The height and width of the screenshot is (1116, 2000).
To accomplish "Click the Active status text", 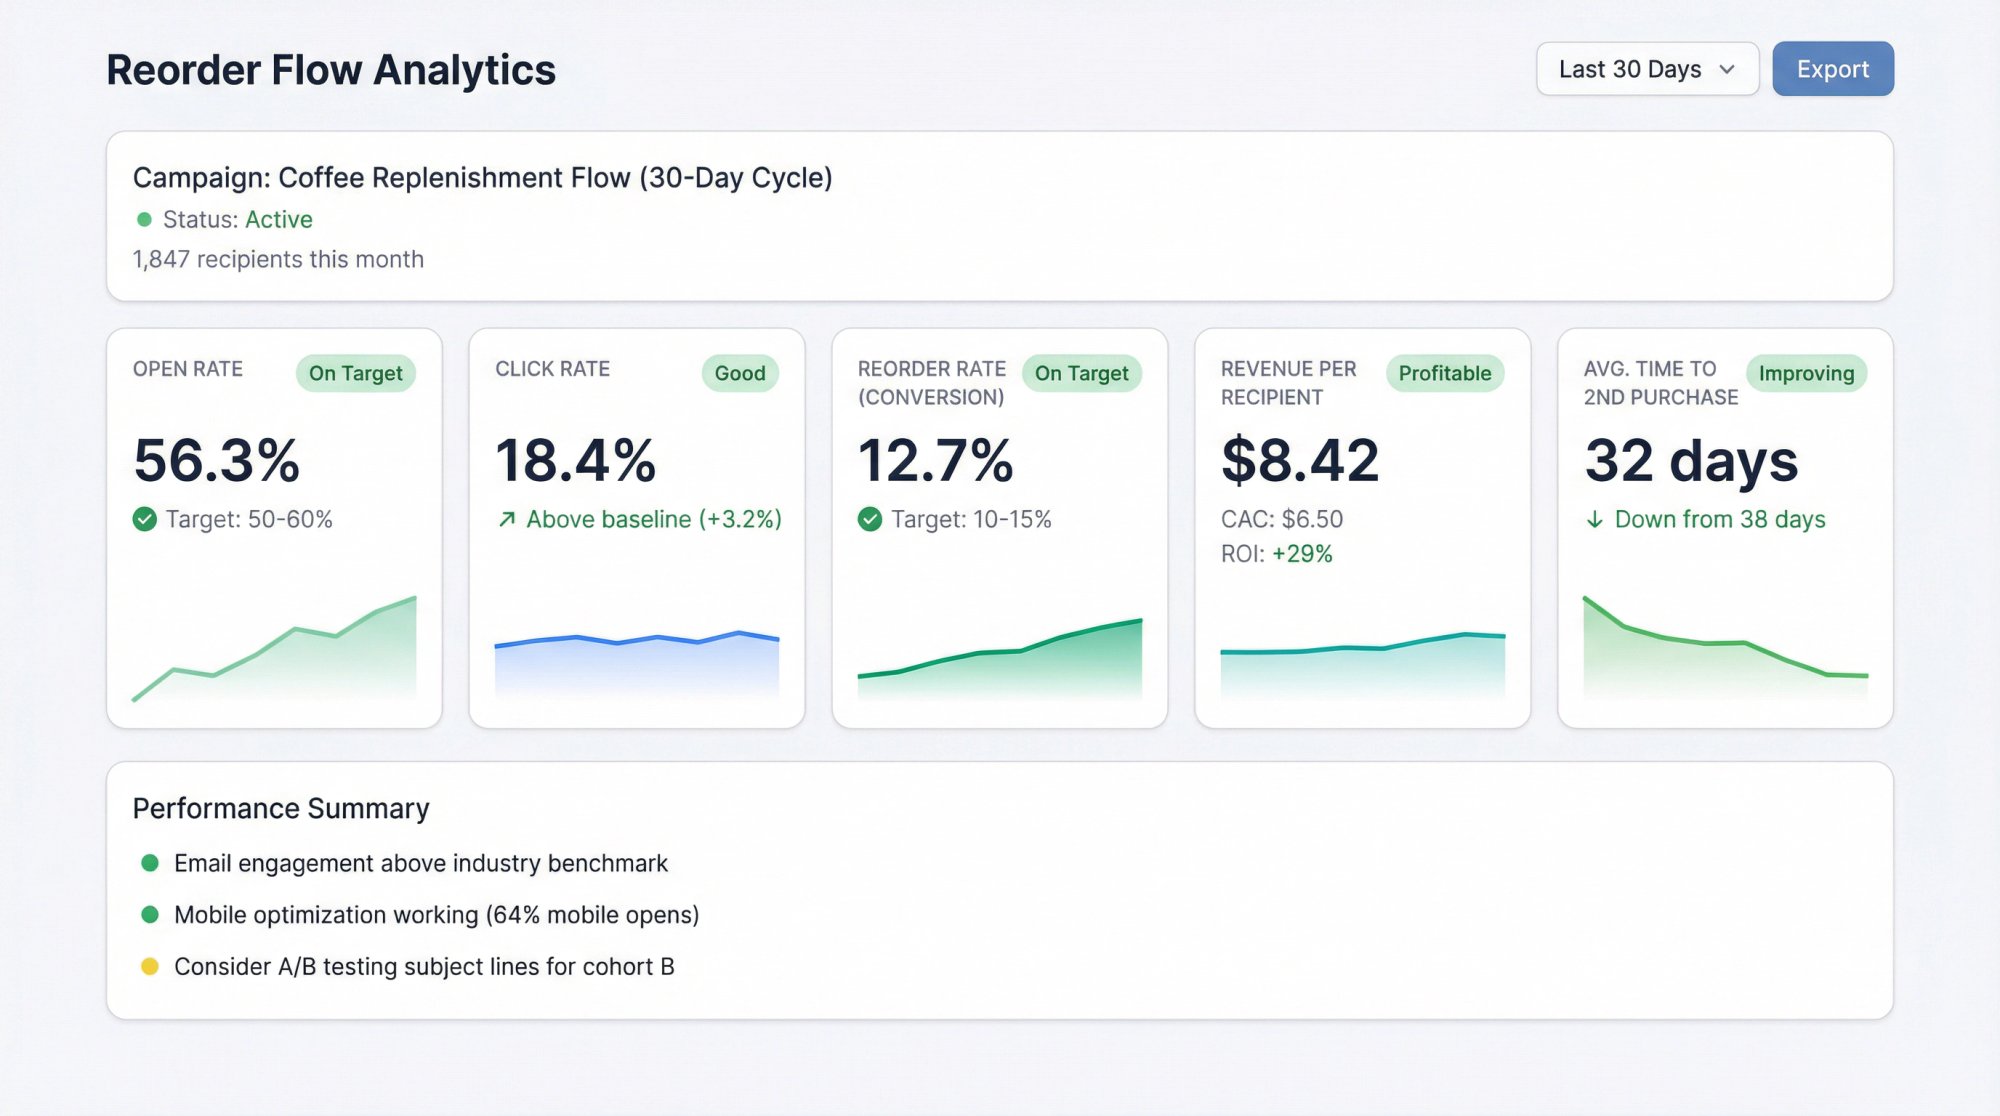I will click(279, 219).
